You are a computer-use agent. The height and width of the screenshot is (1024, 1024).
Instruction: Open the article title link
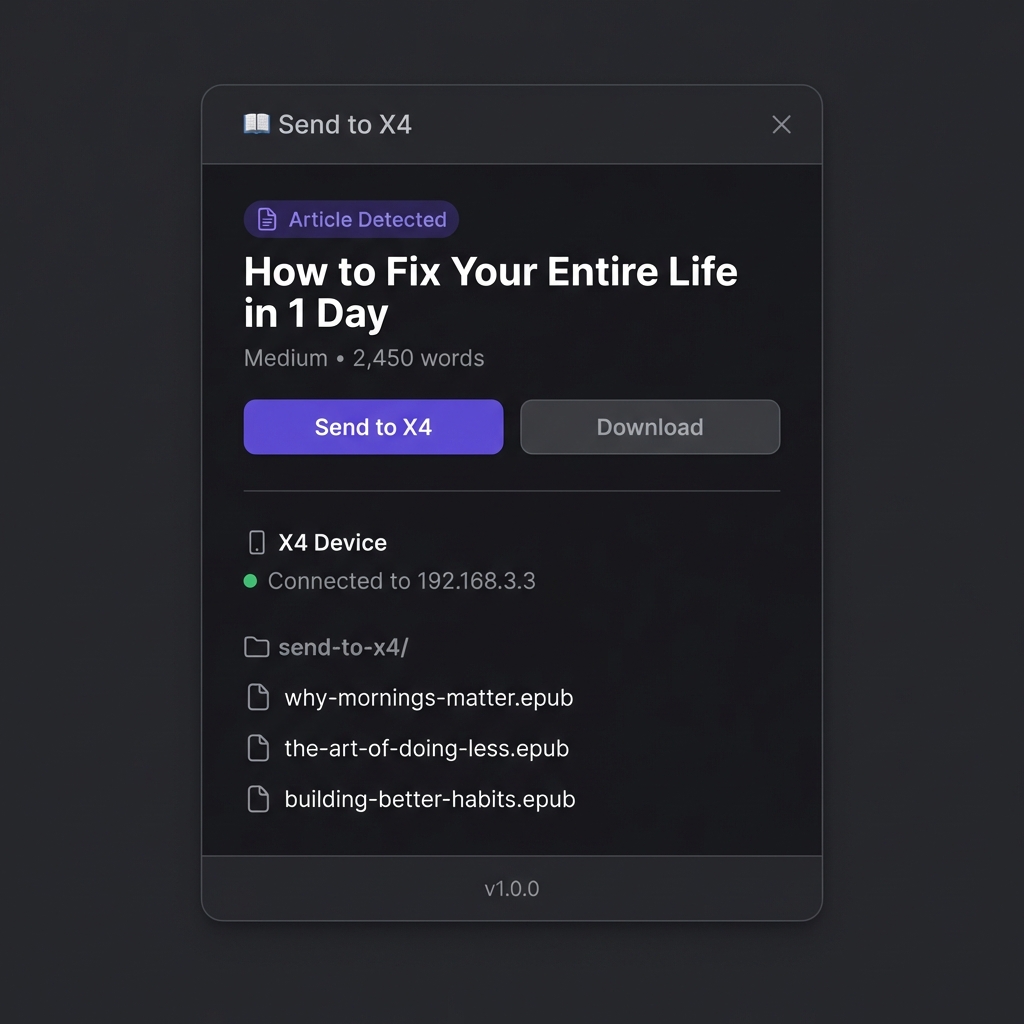[490, 290]
